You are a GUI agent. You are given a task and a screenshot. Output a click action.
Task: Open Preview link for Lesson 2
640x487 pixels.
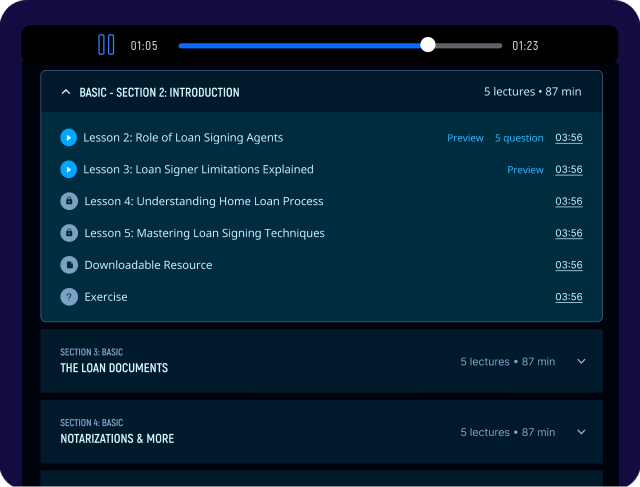click(465, 138)
